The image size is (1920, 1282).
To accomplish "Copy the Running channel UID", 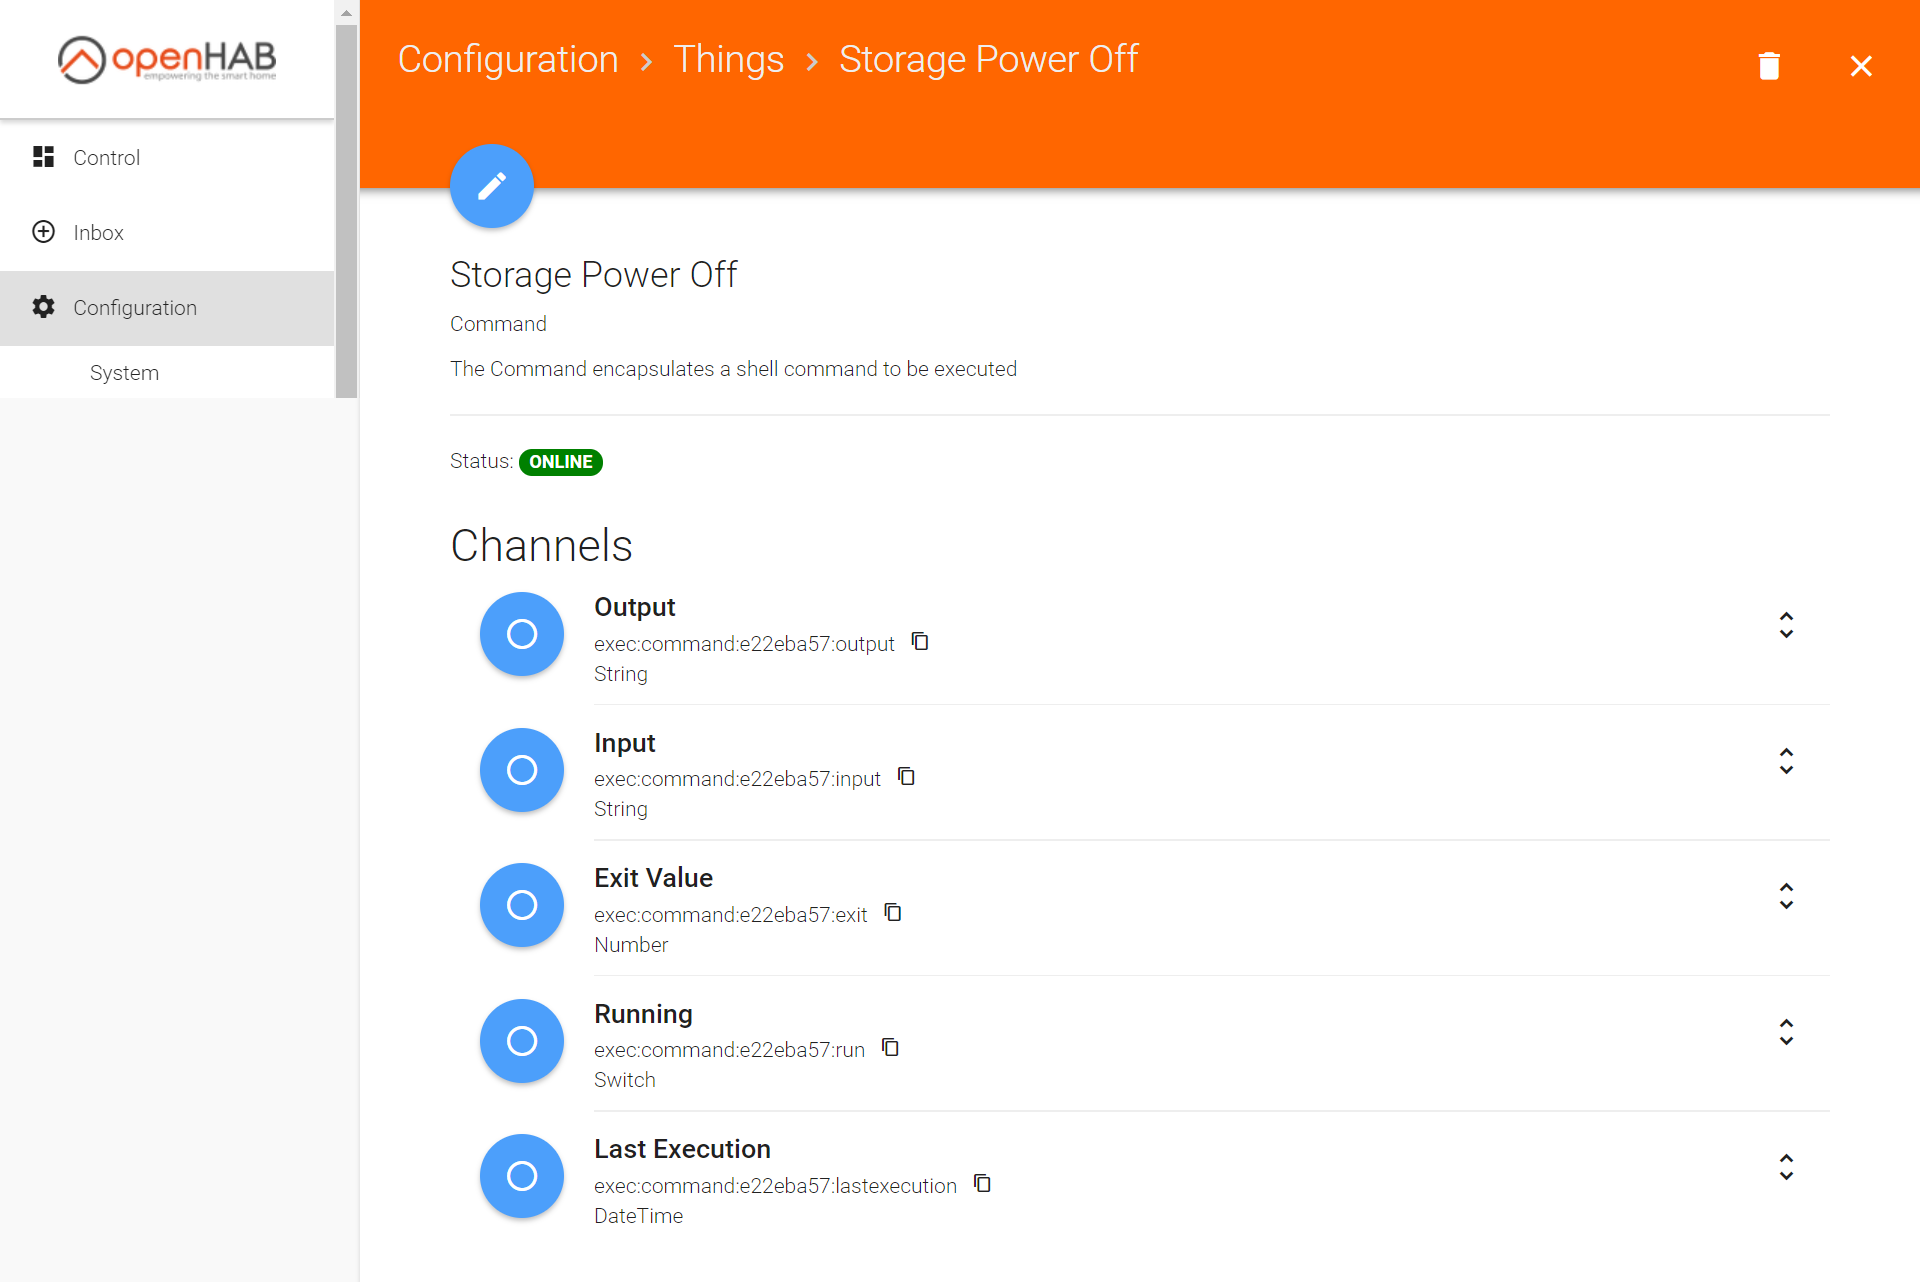I will 890,1048.
